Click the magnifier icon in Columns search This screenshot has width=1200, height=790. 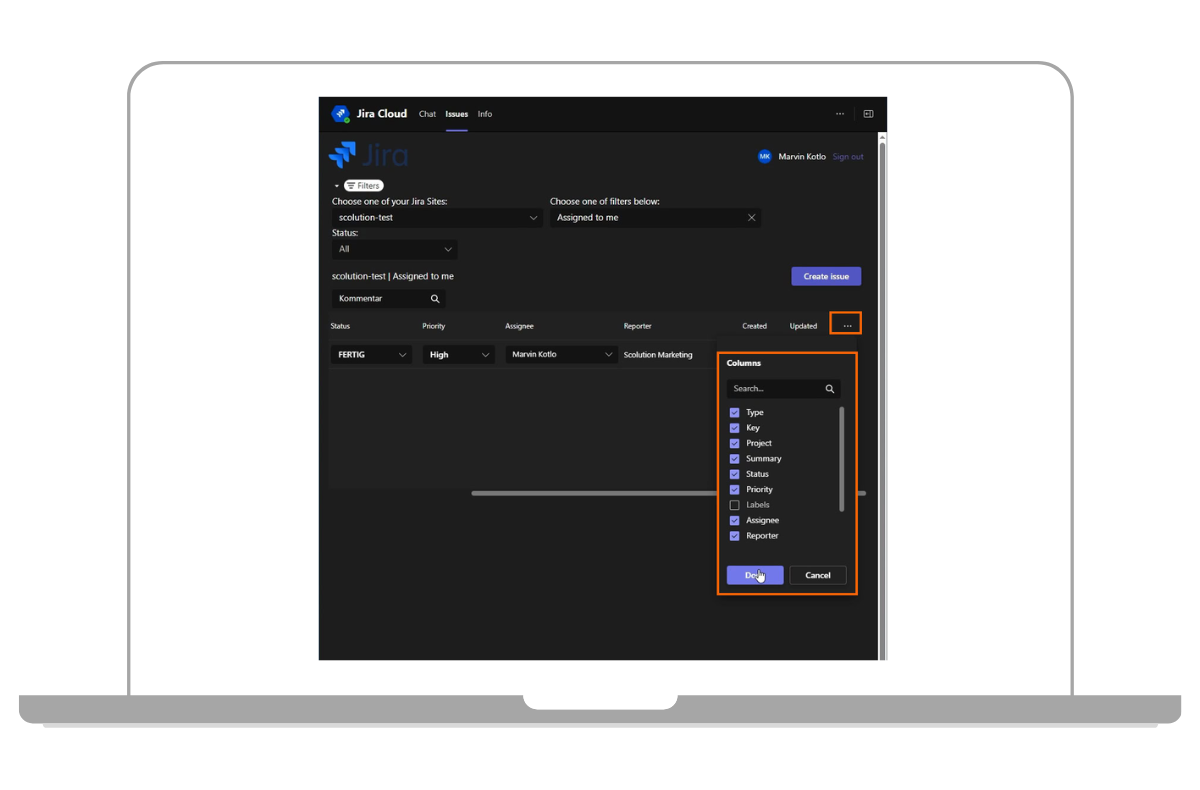tap(829, 389)
